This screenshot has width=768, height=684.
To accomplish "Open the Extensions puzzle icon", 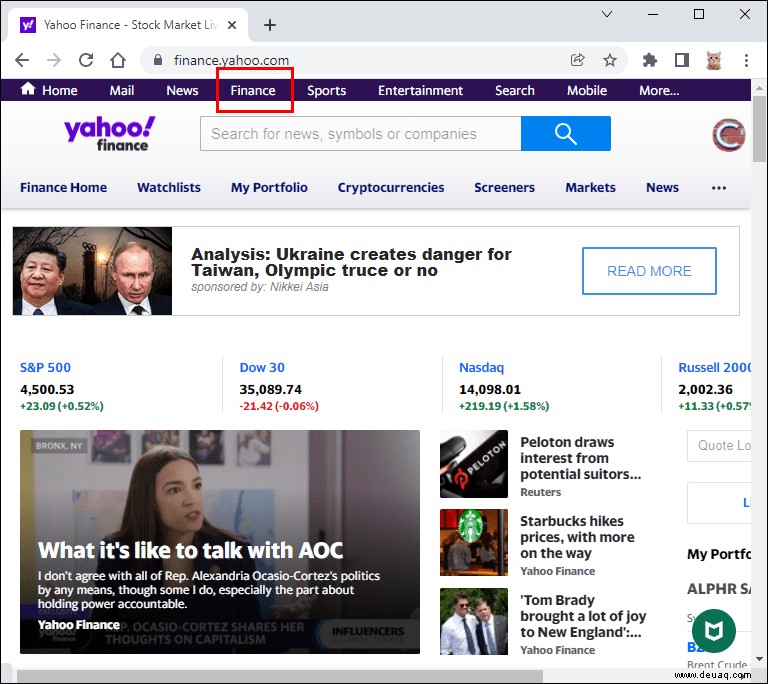I will (649, 60).
